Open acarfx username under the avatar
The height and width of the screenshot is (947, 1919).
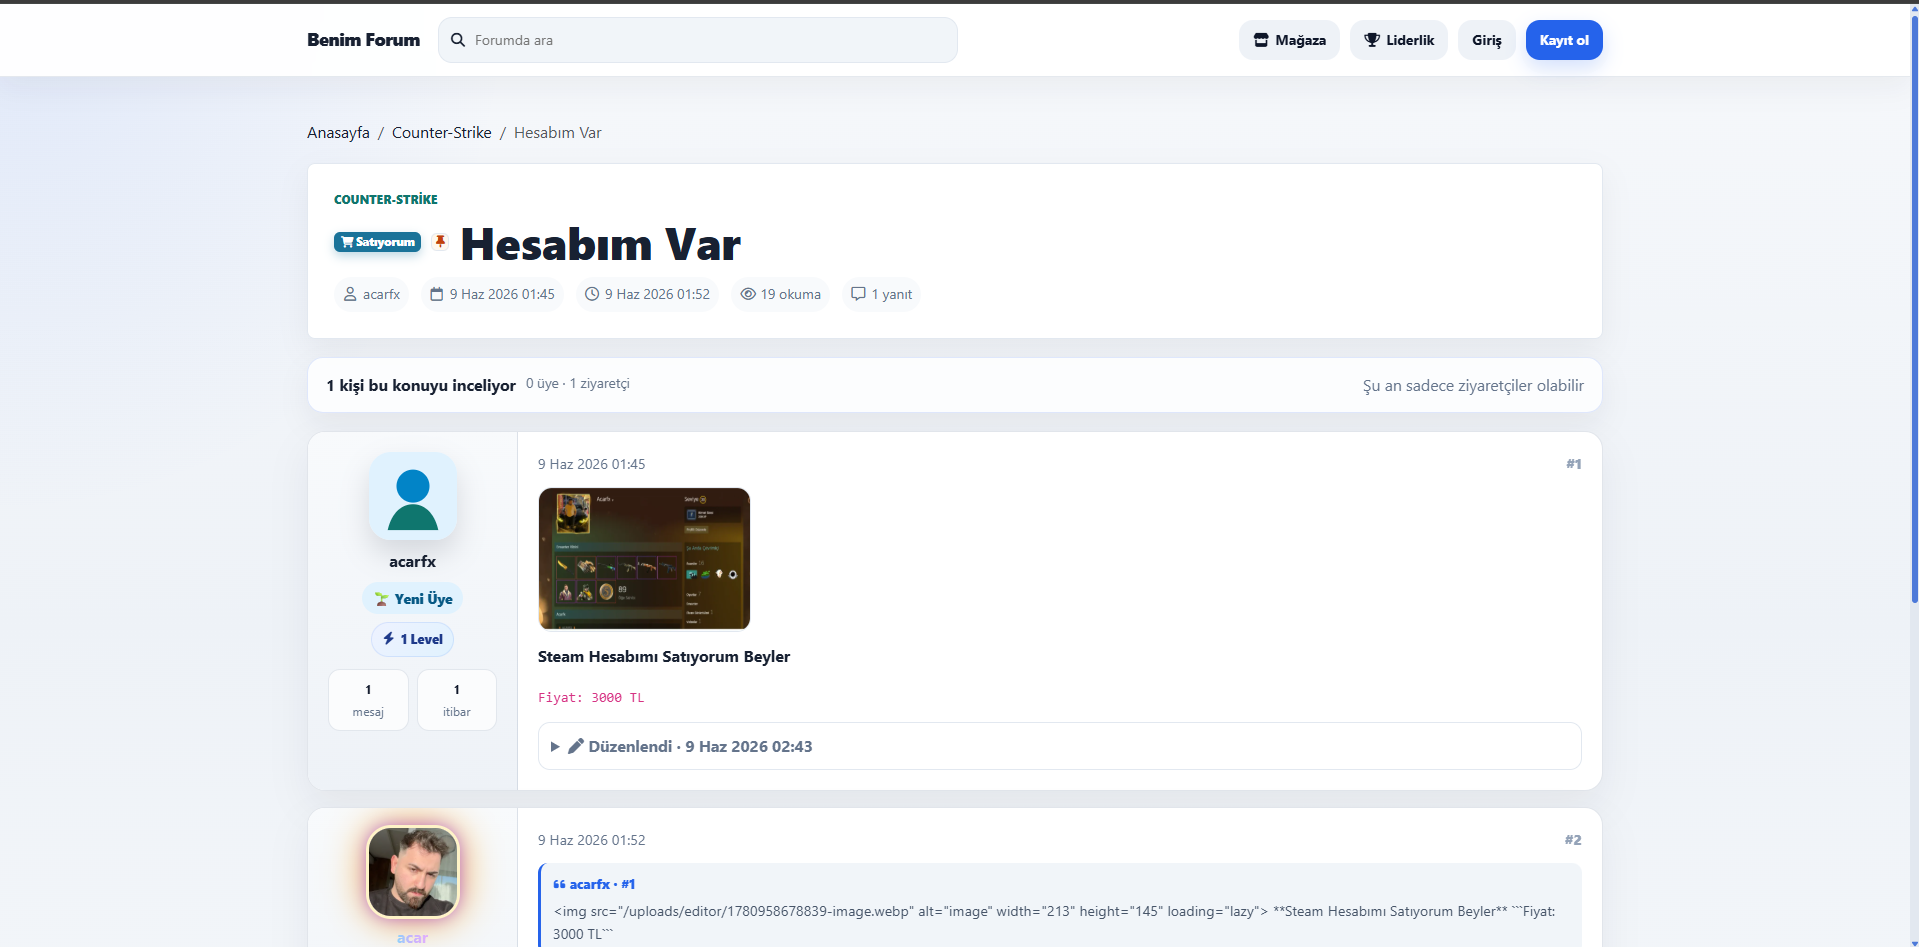(x=412, y=562)
